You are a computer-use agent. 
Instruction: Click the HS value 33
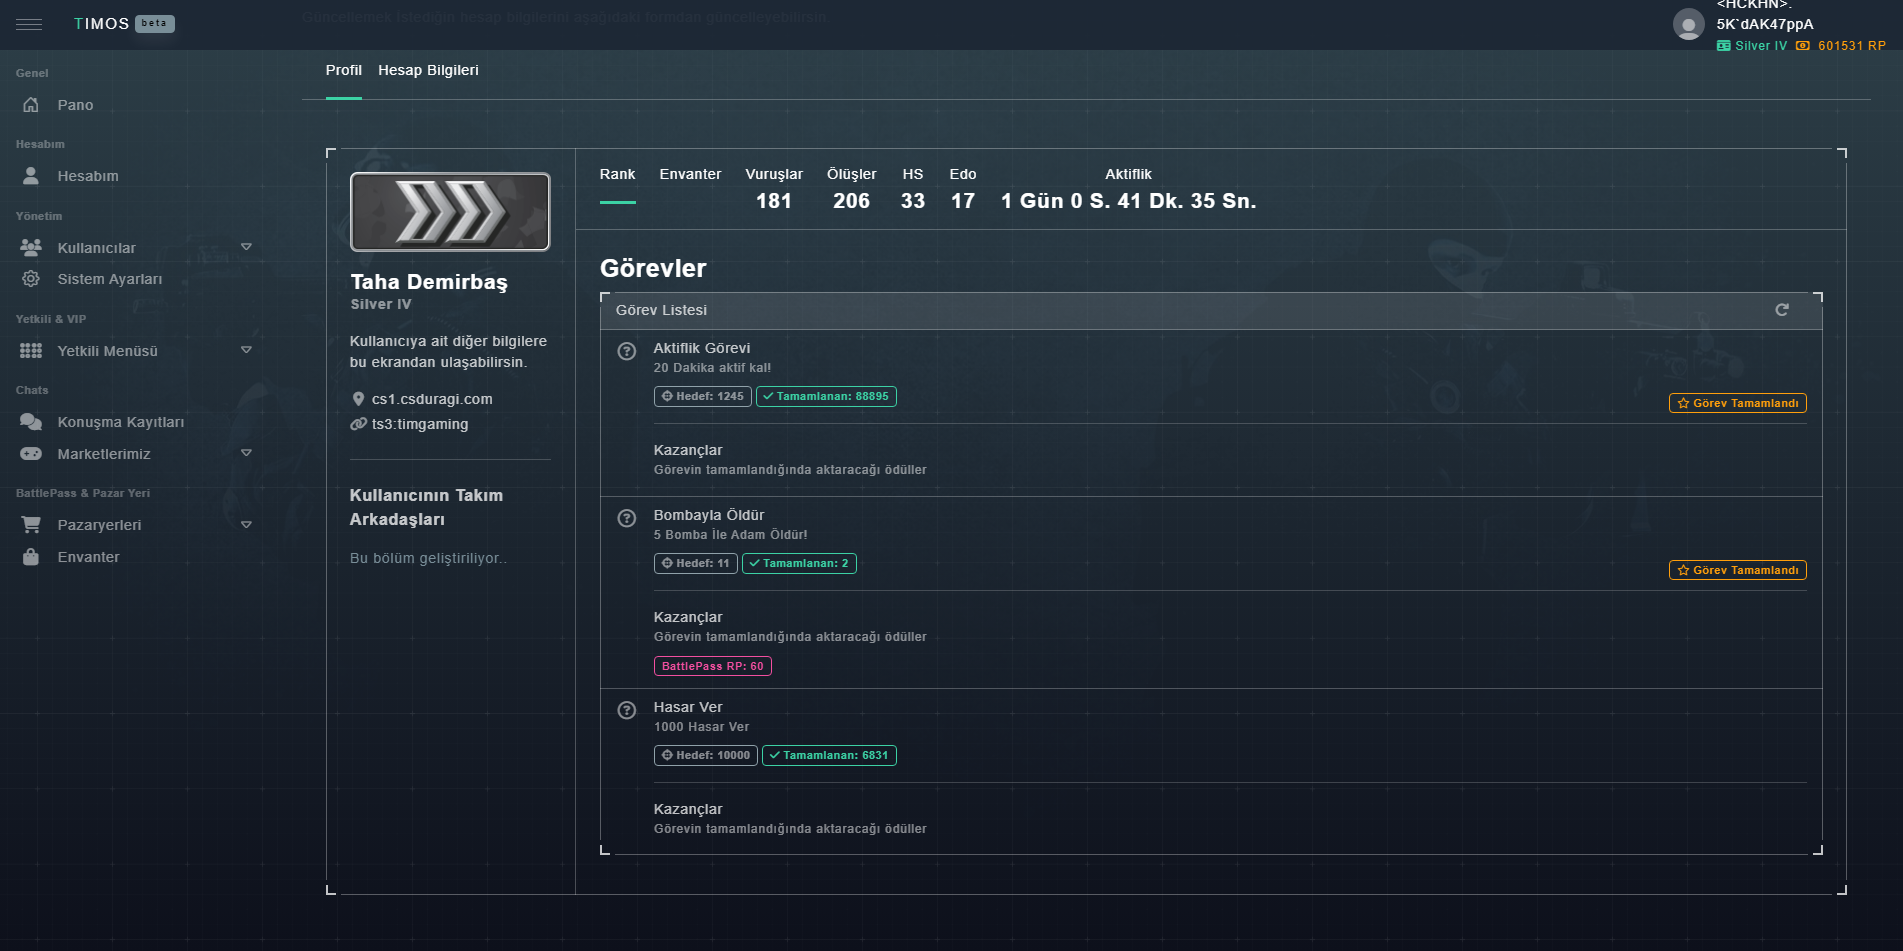pyautogui.click(x=913, y=201)
